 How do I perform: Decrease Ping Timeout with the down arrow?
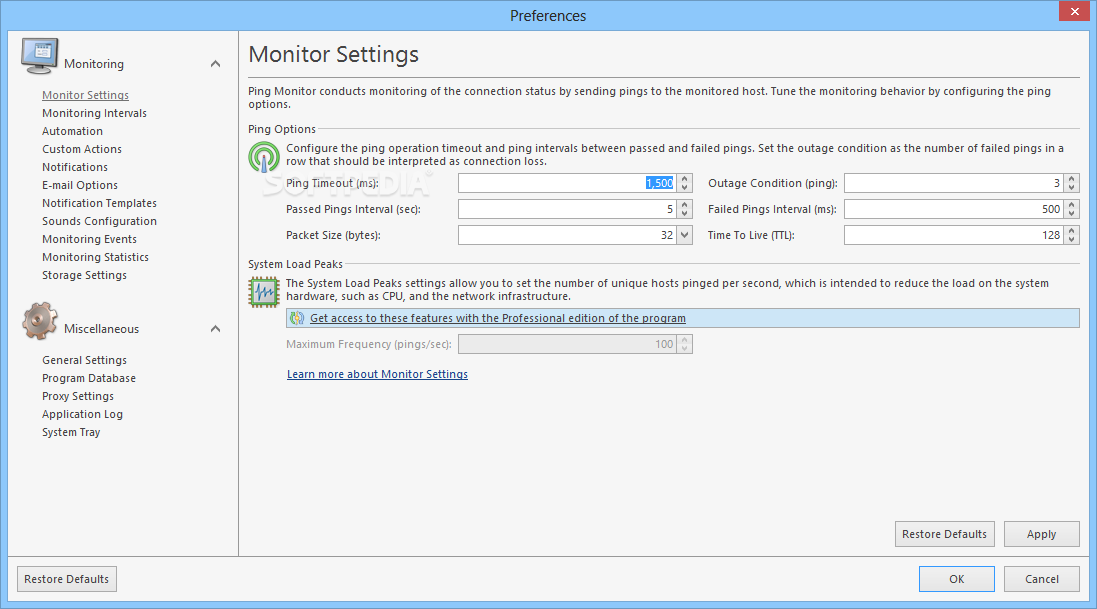[x=685, y=188]
